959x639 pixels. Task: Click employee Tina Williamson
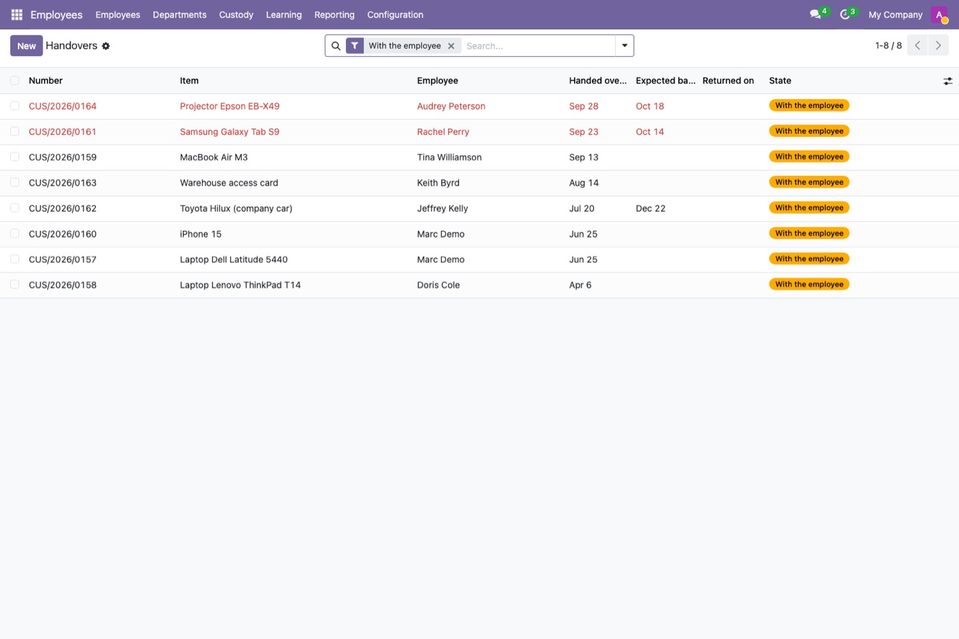[x=450, y=157]
